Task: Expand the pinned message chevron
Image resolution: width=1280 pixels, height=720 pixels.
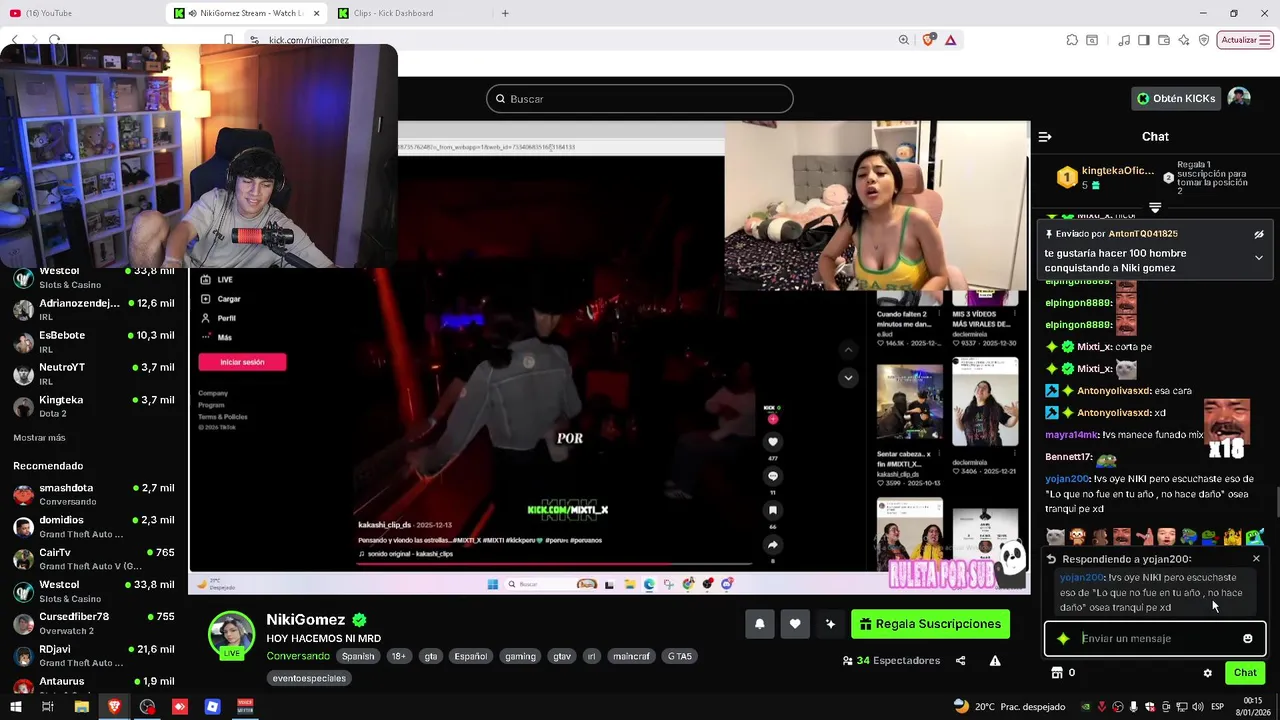Action: click(x=1259, y=257)
